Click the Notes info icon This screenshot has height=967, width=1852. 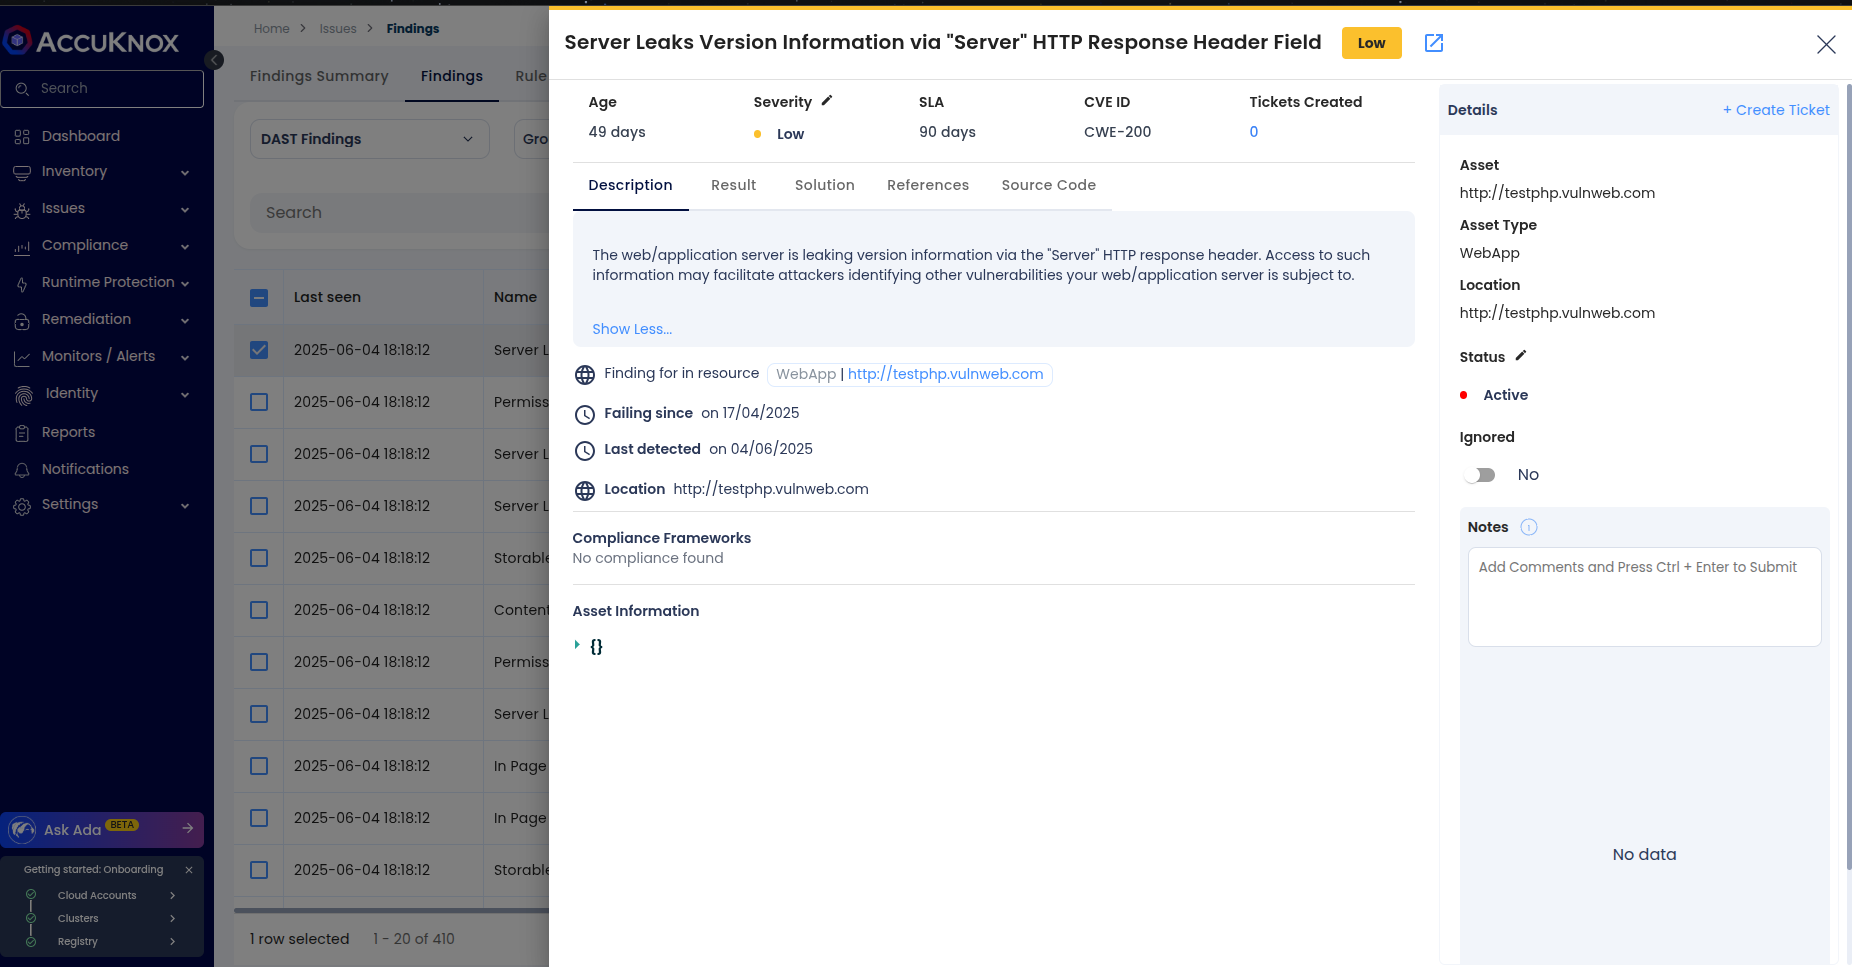click(x=1528, y=527)
